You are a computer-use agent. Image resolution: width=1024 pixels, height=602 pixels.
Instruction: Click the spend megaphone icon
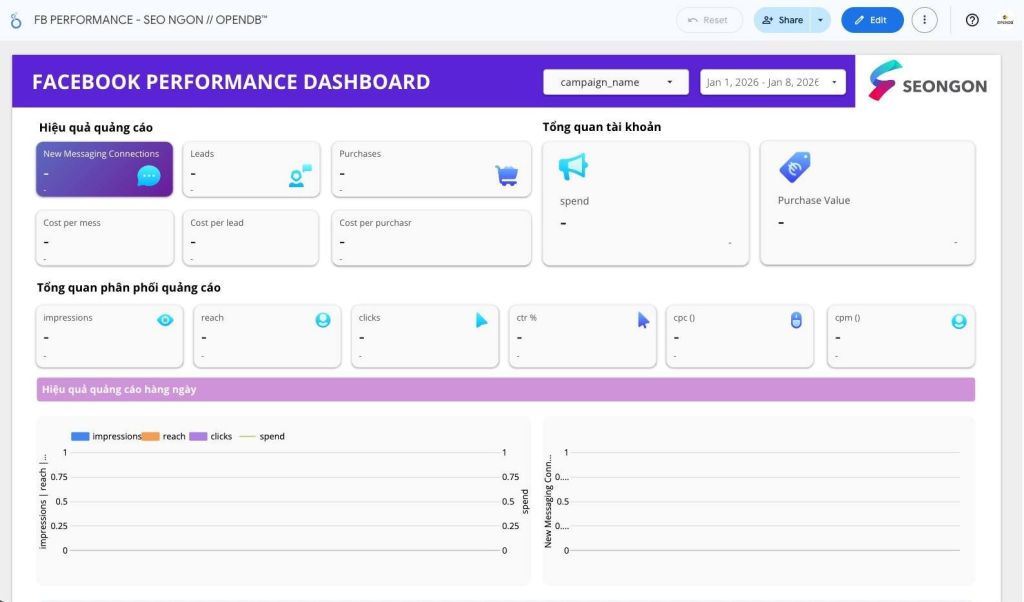pyautogui.click(x=573, y=167)
